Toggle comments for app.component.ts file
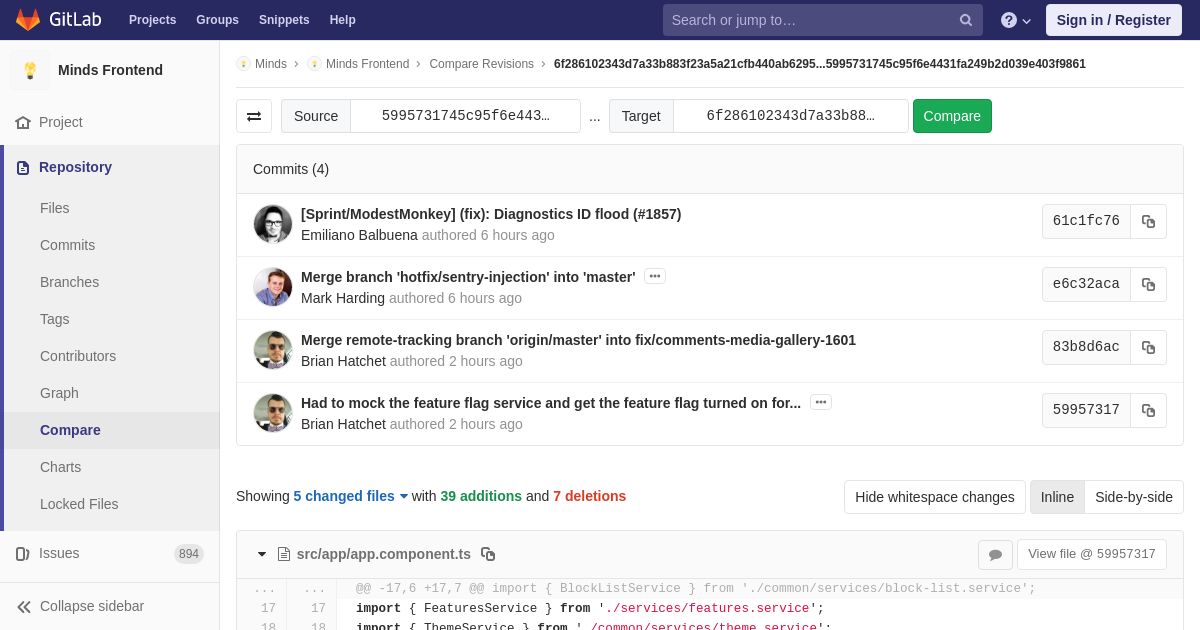Screen dimensions: 1200x630 995,555
